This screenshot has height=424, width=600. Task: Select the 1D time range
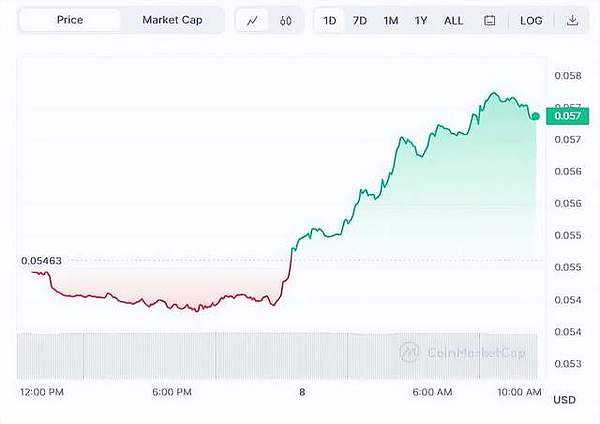(330, 20)
